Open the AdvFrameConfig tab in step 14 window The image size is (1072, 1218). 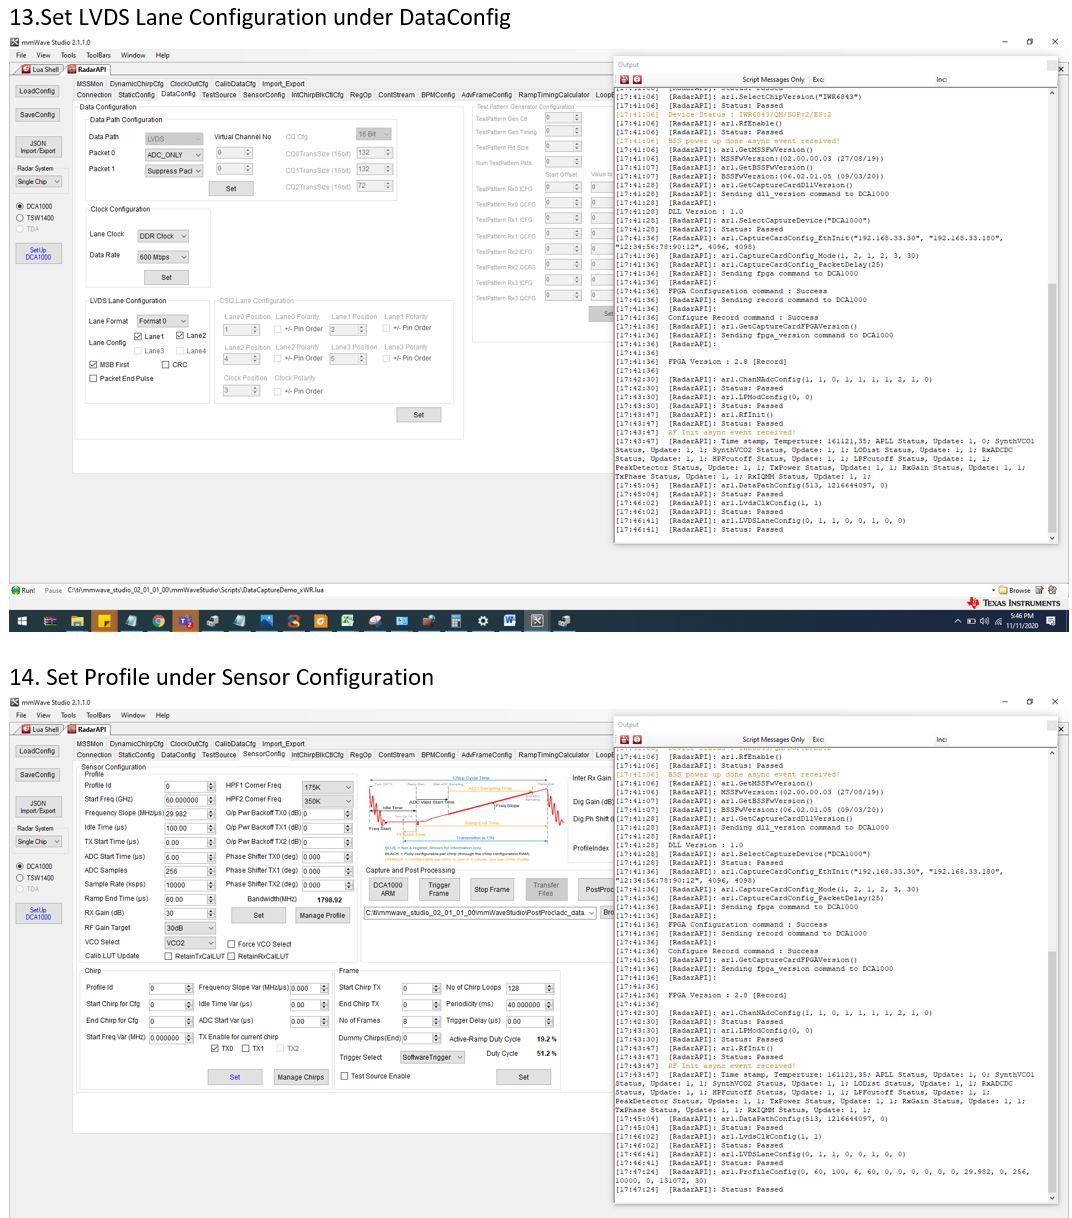[487, 755]
